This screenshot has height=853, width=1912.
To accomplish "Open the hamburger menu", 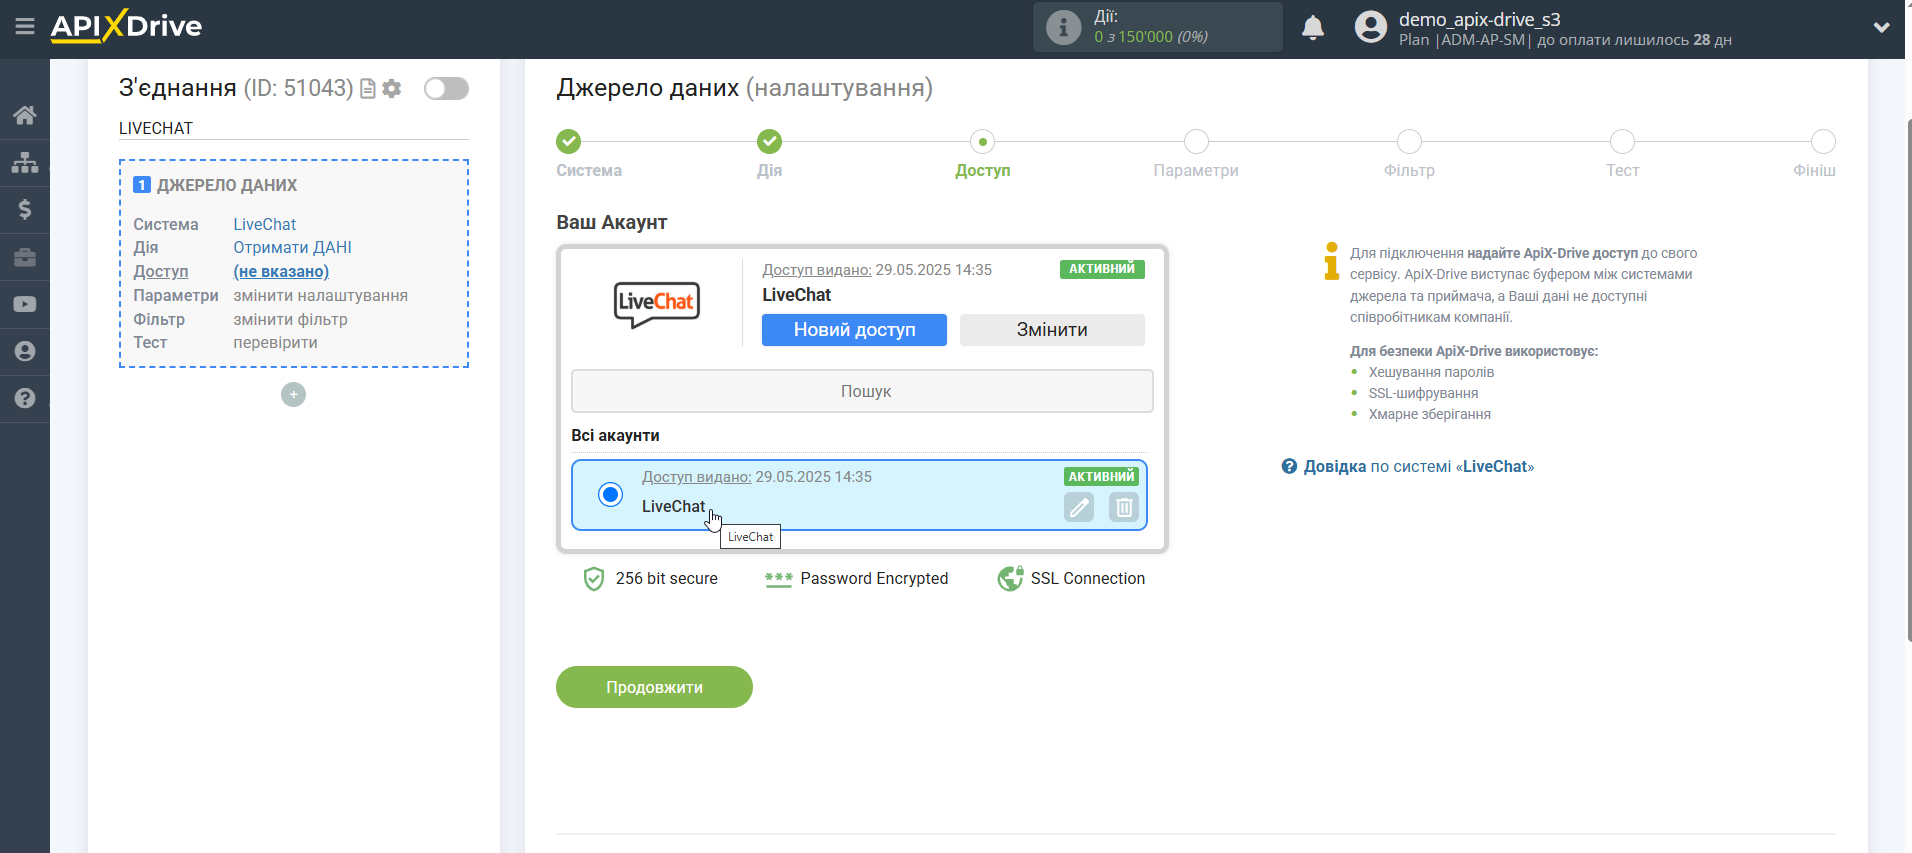I will (x=25, y=27).
